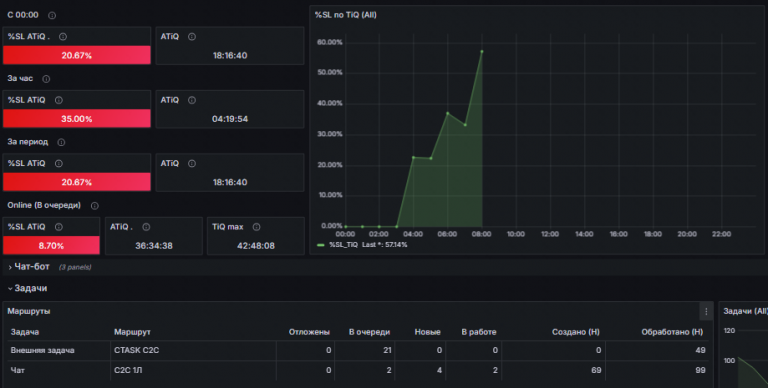Select the 99 value in Обработано column

coord(700,370)
